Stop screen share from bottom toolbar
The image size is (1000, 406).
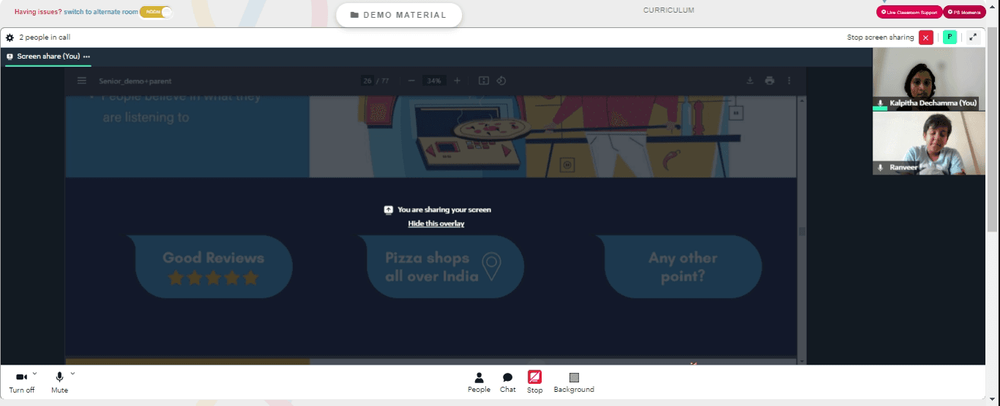coord(534,382)
